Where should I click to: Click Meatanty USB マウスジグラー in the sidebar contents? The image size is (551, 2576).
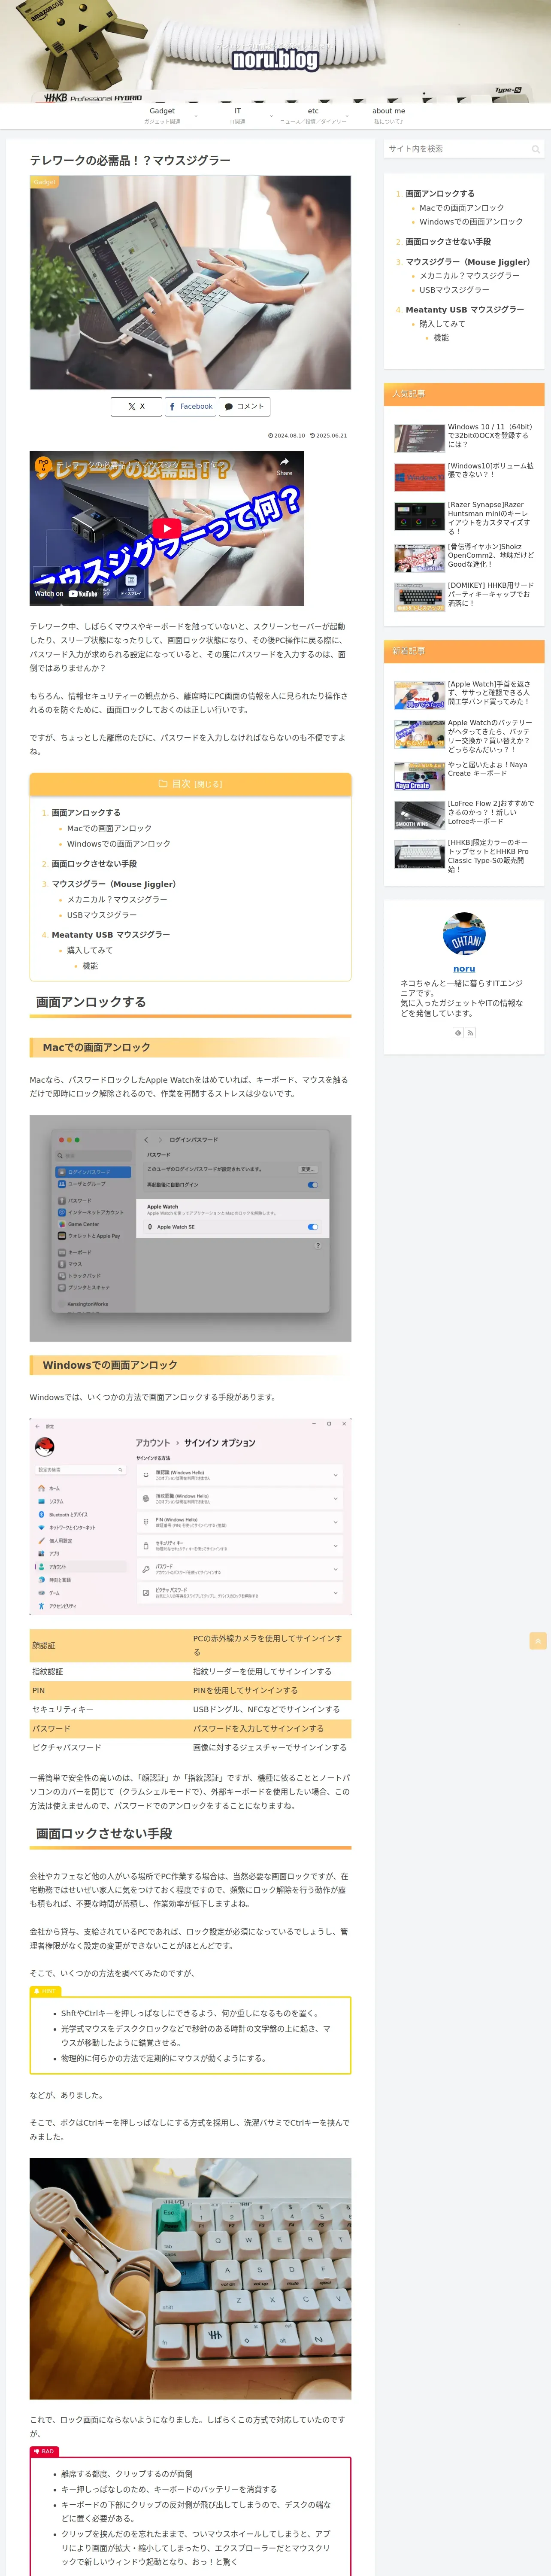click(465, 310)
